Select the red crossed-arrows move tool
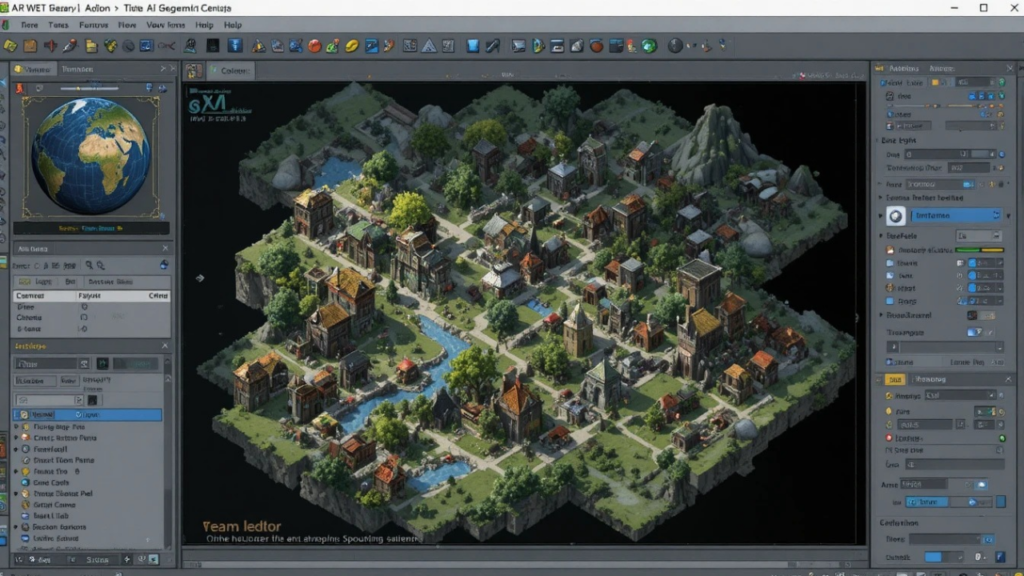Screen dimensions: 1024x576 [x=50, y=46]
